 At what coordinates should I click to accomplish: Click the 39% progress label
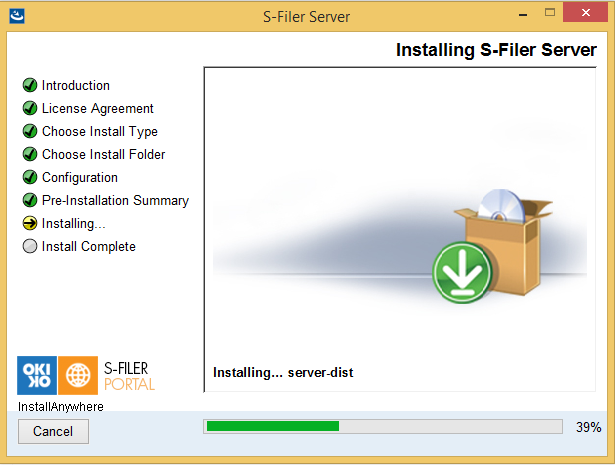click(x=588, y=427)
